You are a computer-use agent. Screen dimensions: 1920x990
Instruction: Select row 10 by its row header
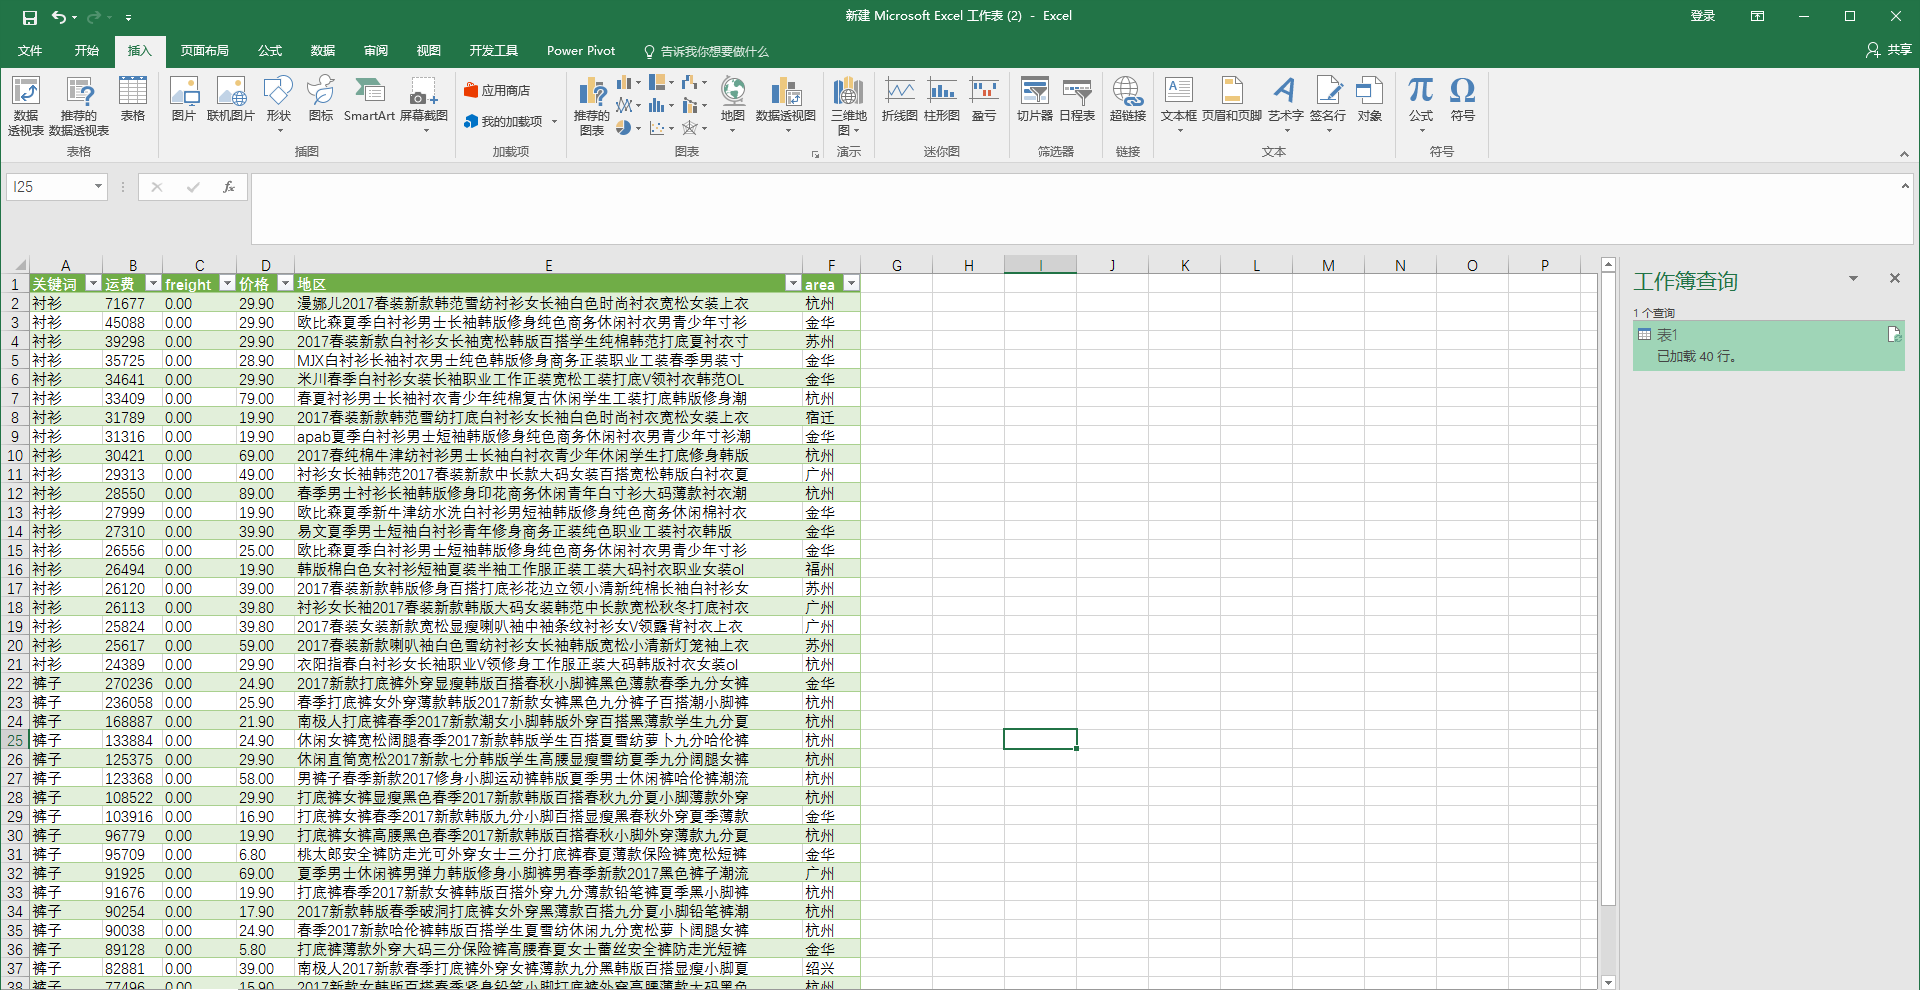pyautogui.click(x=15, y=456)
